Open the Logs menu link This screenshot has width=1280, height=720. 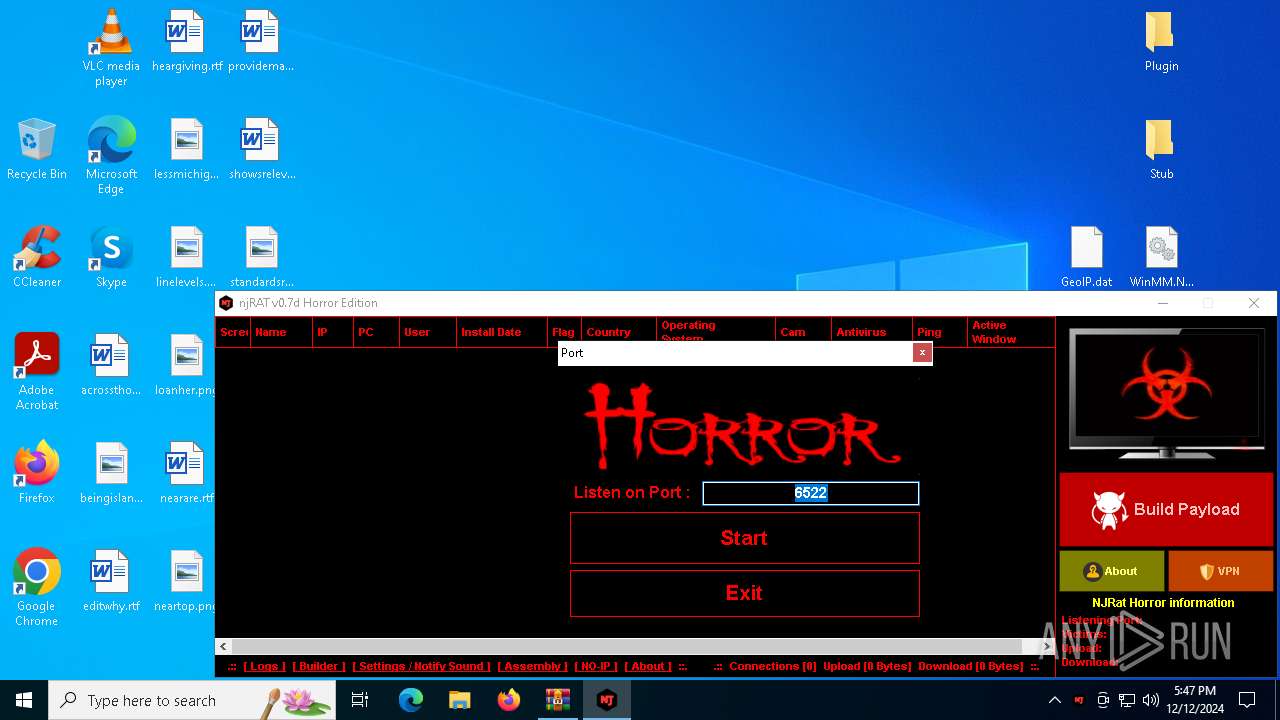click(x=264, y=666)
